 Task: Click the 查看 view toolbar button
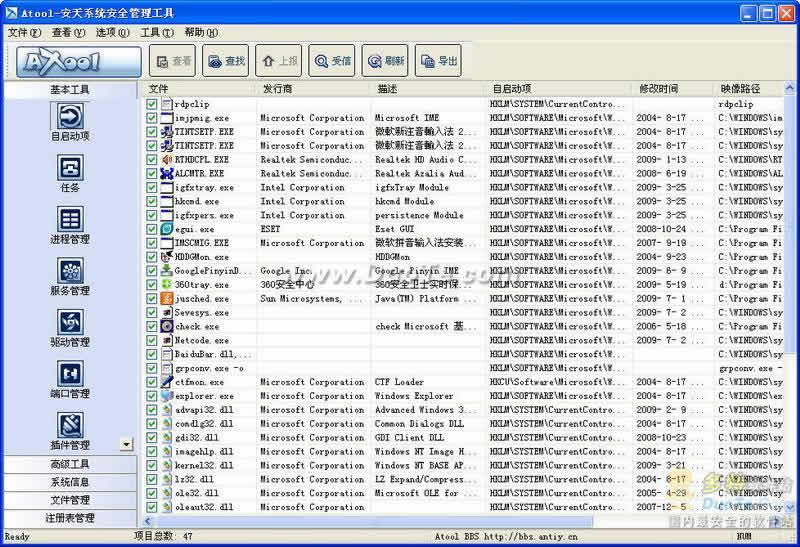point(172,61)
